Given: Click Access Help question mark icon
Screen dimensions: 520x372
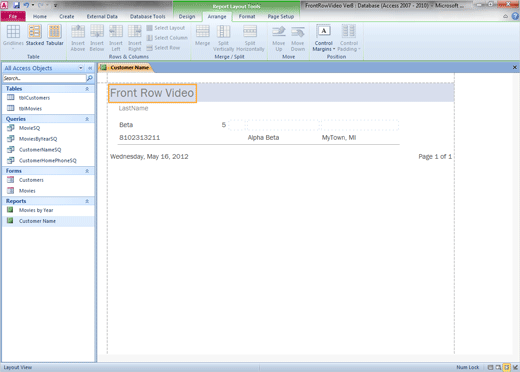Looking at the screenshot, I should [x=515, y=16].
